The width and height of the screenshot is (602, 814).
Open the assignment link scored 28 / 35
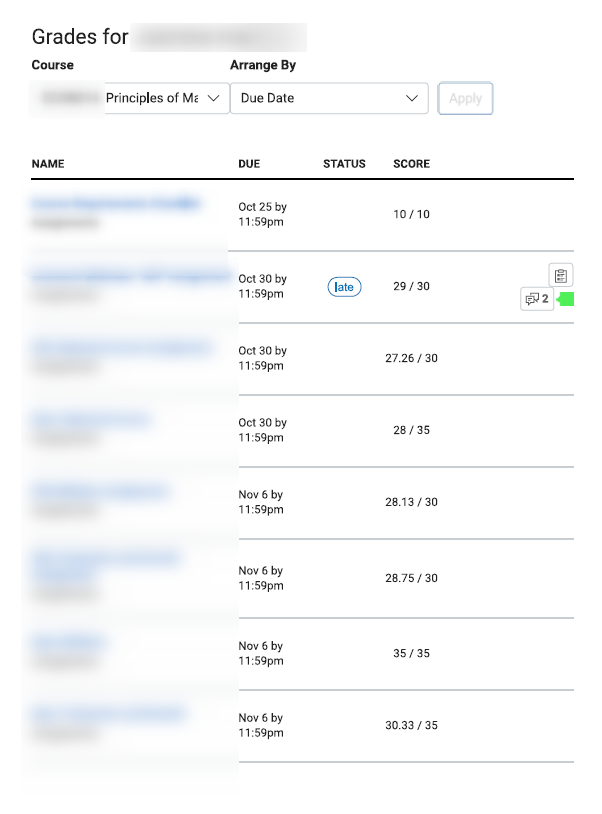click(x=91, y=419)
